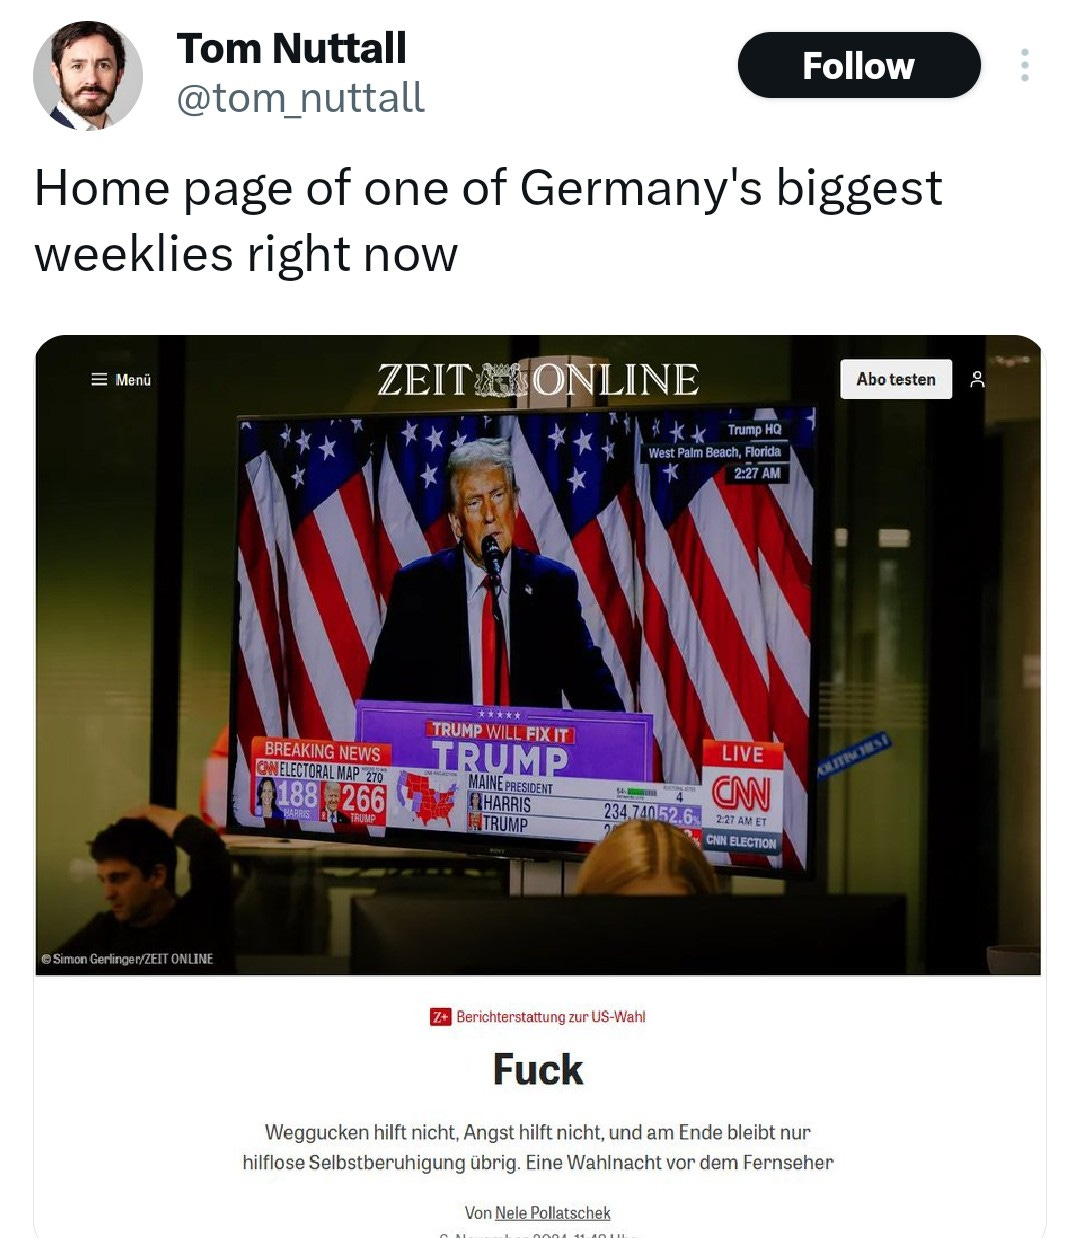Open the ZEIT ONLINE hamburger Menü
Image resolution: width=1080 pixels, height=1238 pixels.
121,380
